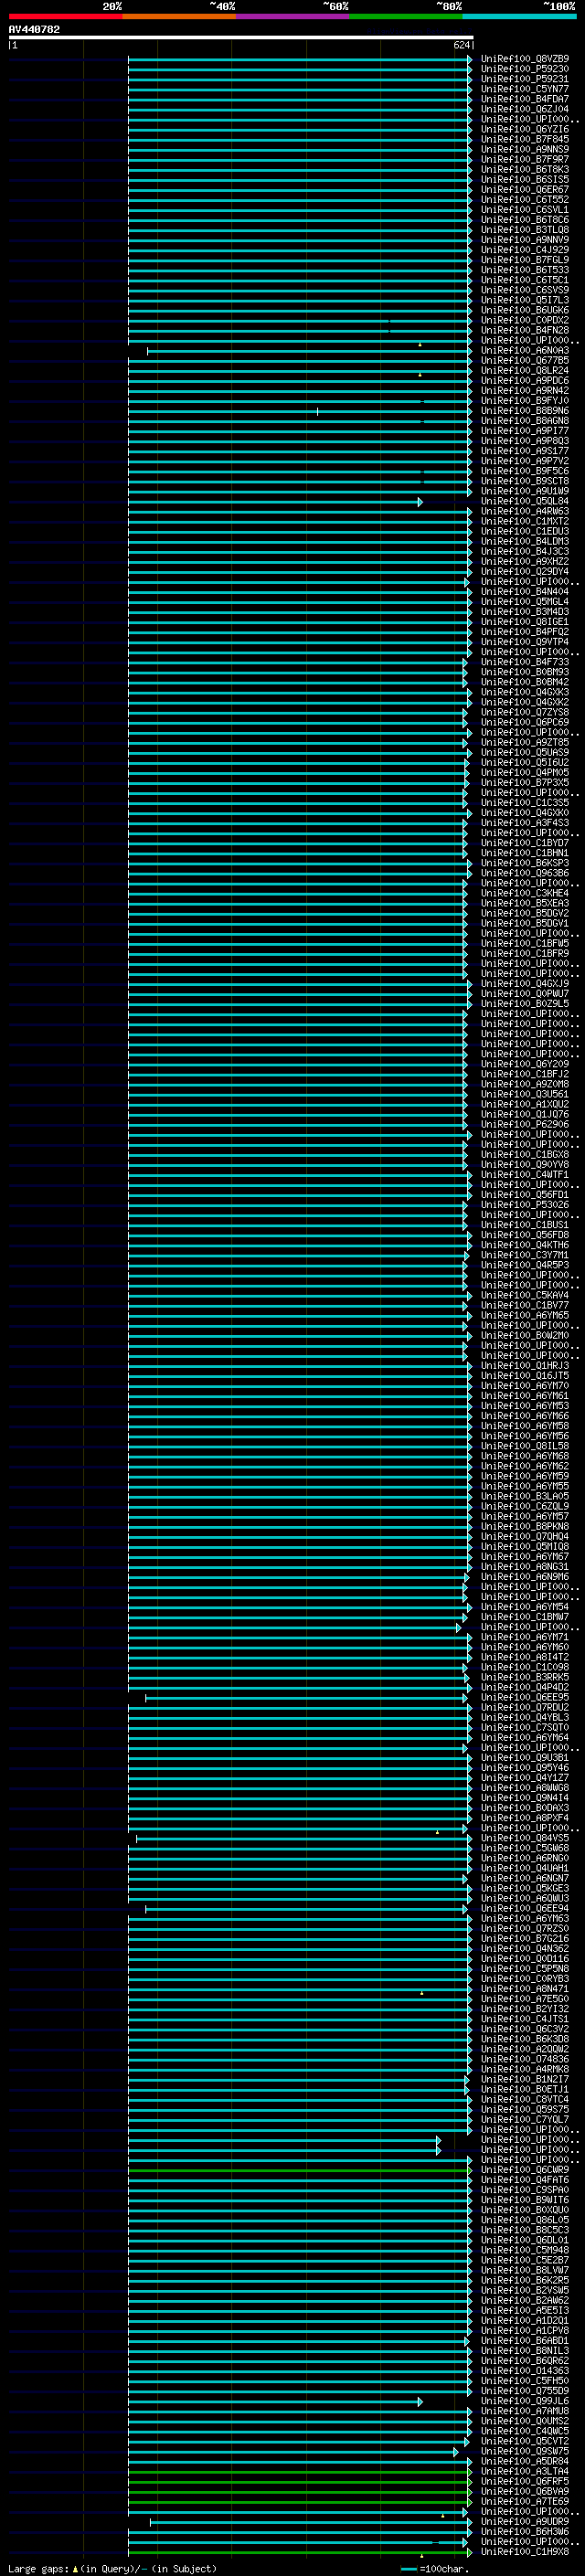Click label UniRef100_C1C098

point(525,1667)
